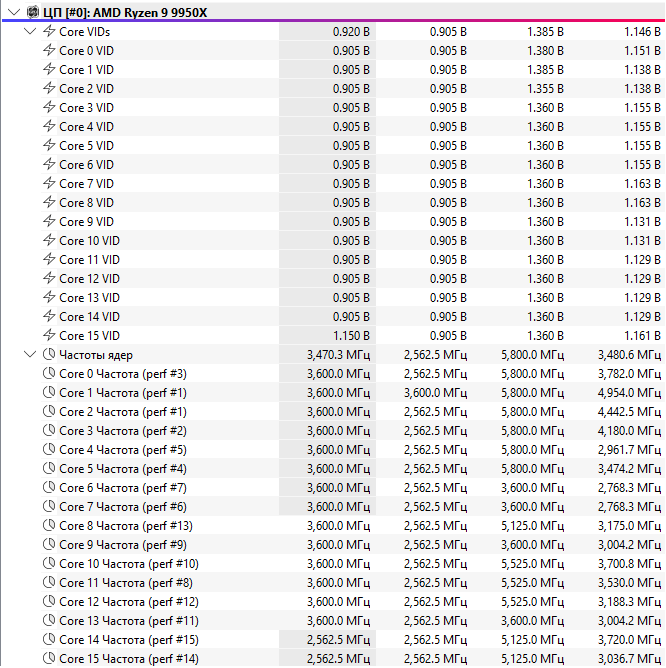
Task: Click the 4,954.0 МГц average of Core 1 Частота
Action: click(x=629, y=393)
